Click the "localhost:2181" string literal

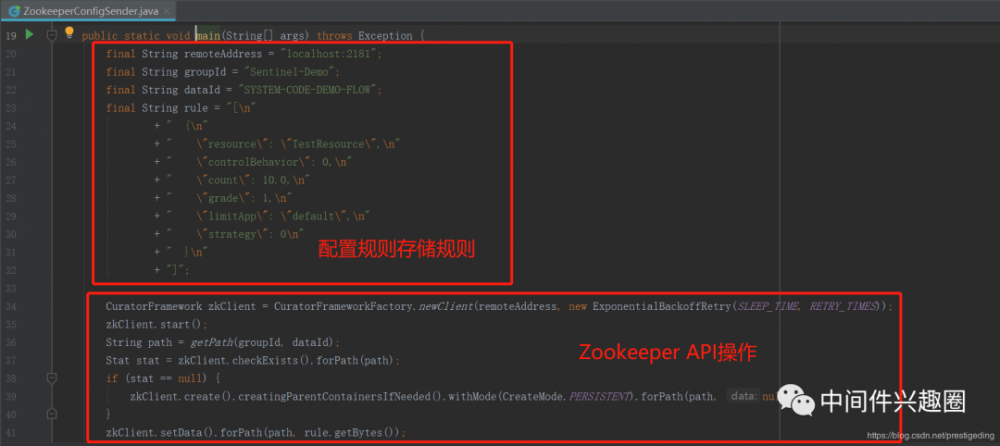[x=330, y=54]
